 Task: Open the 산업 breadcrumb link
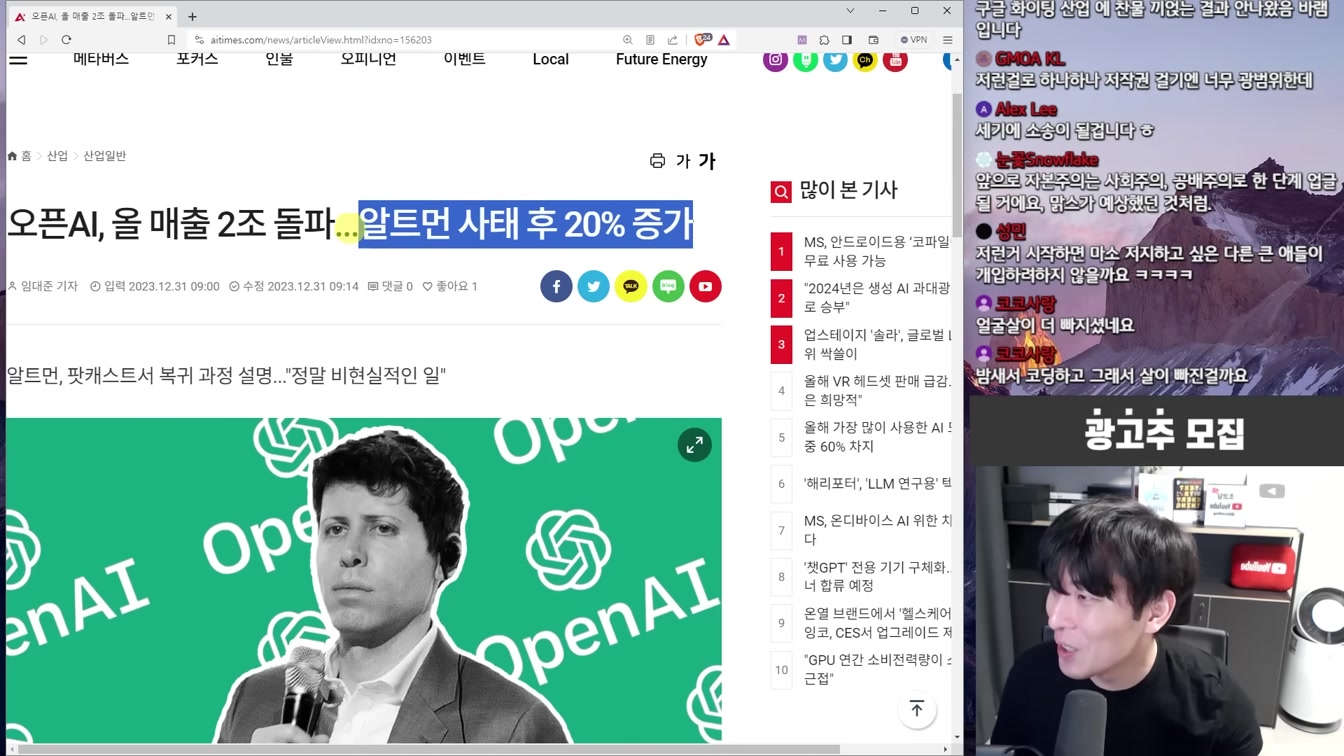[x=57, y=156]
